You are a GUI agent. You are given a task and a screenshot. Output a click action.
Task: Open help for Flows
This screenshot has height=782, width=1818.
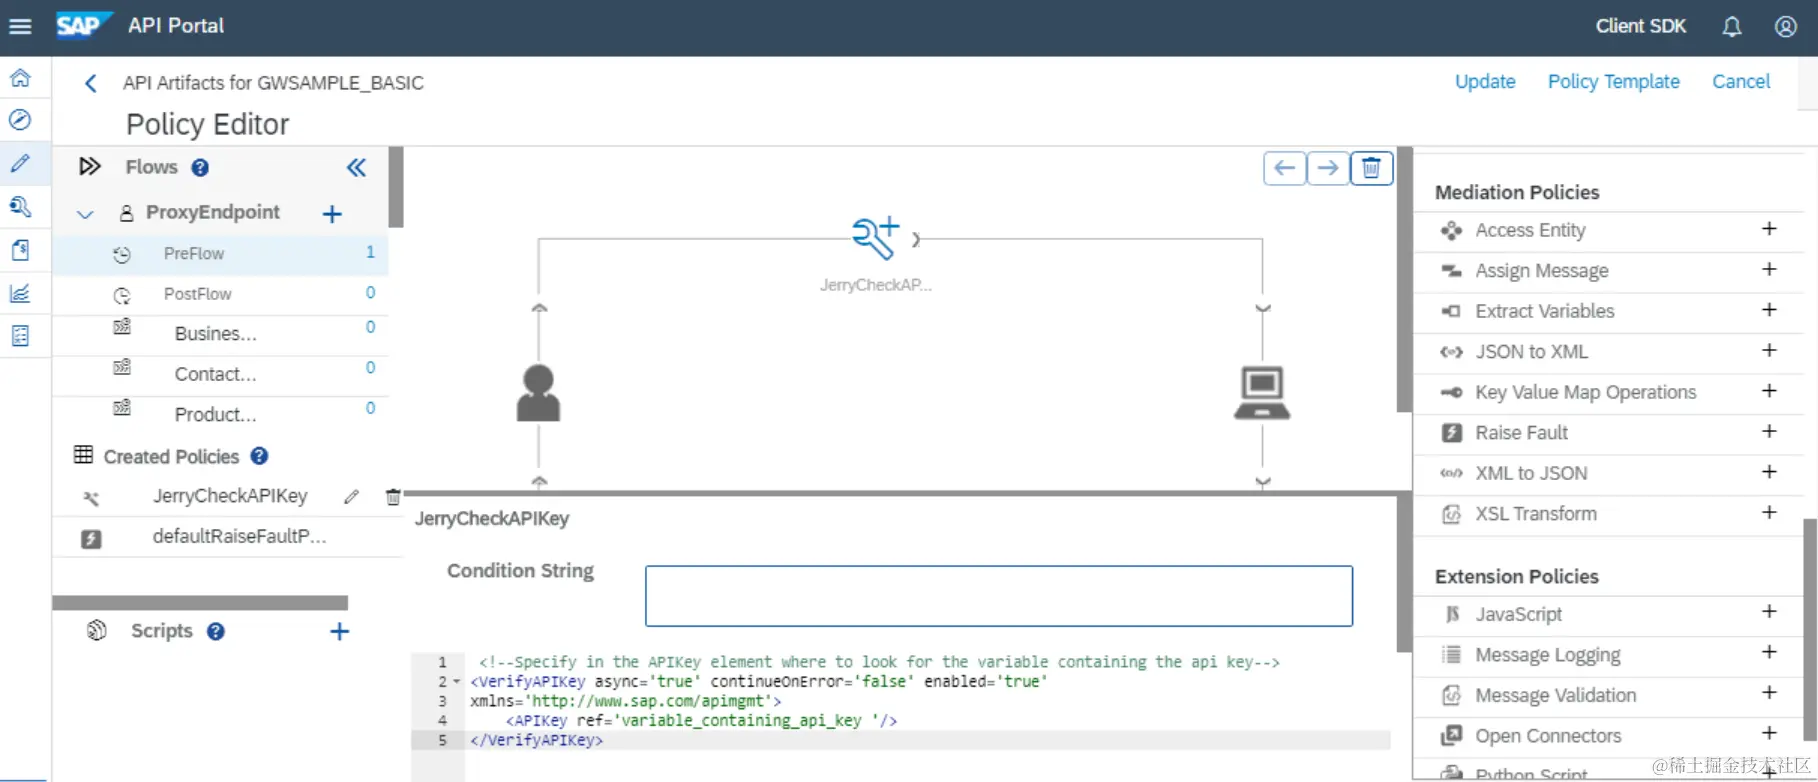point(200,168)
